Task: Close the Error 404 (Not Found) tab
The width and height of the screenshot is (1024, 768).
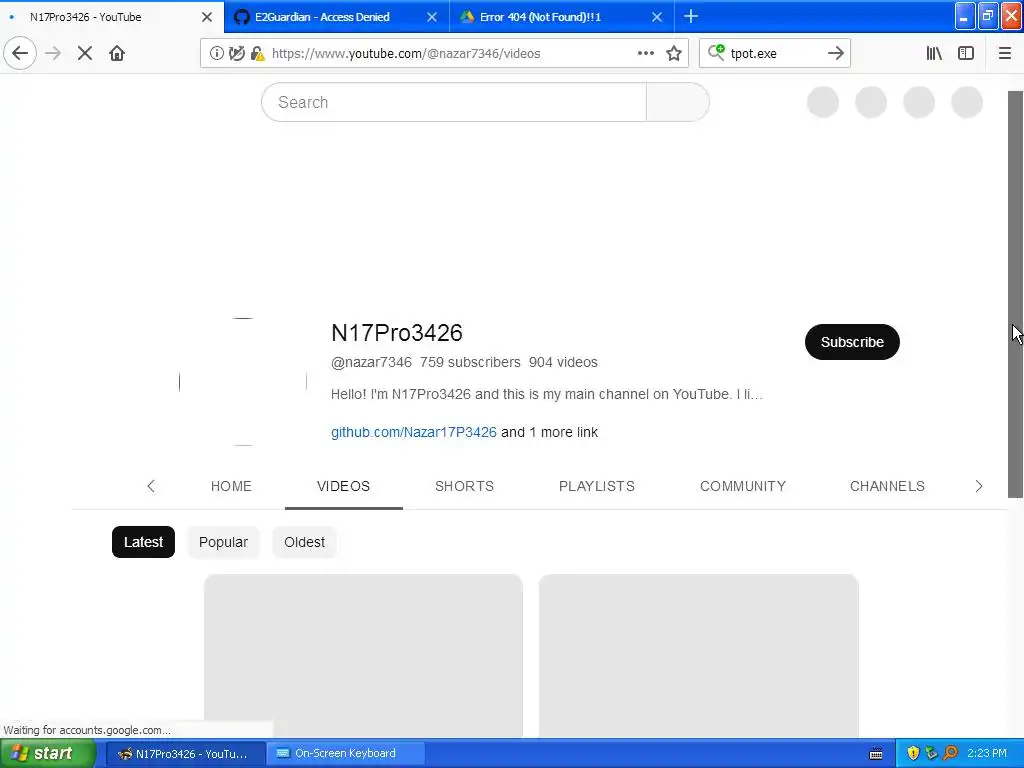Action: (x=657, y=17)
